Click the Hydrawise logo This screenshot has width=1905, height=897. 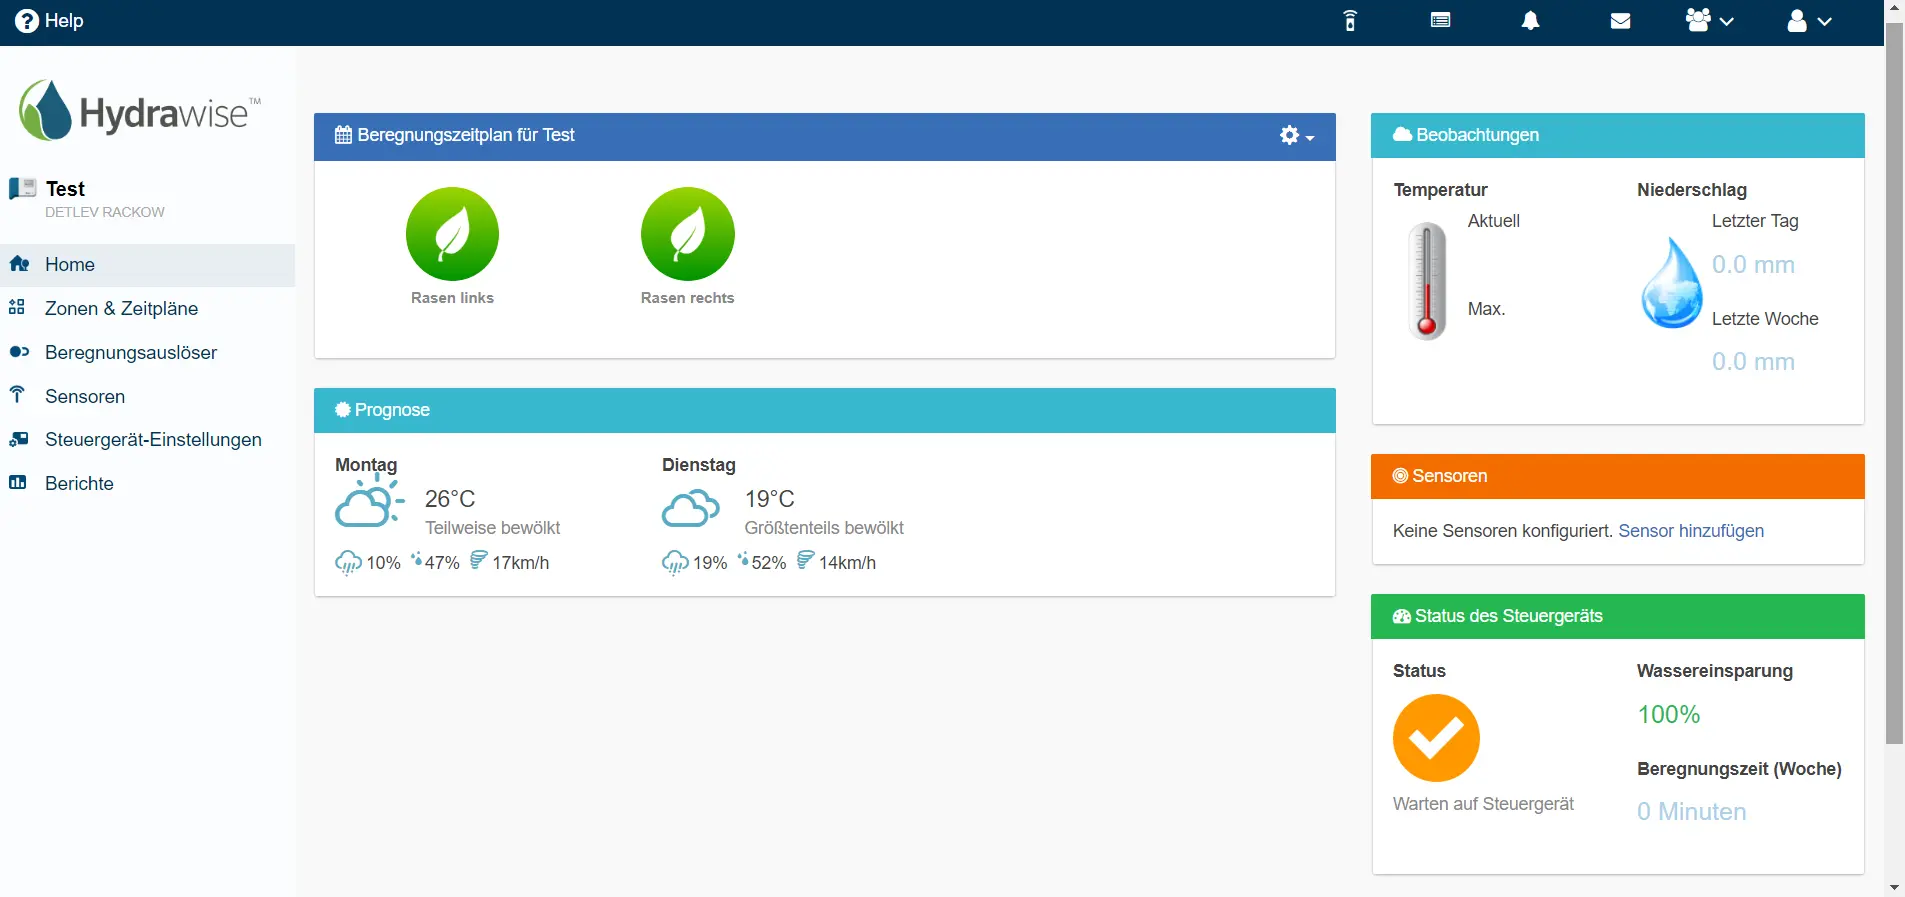[x=140, y=111]
